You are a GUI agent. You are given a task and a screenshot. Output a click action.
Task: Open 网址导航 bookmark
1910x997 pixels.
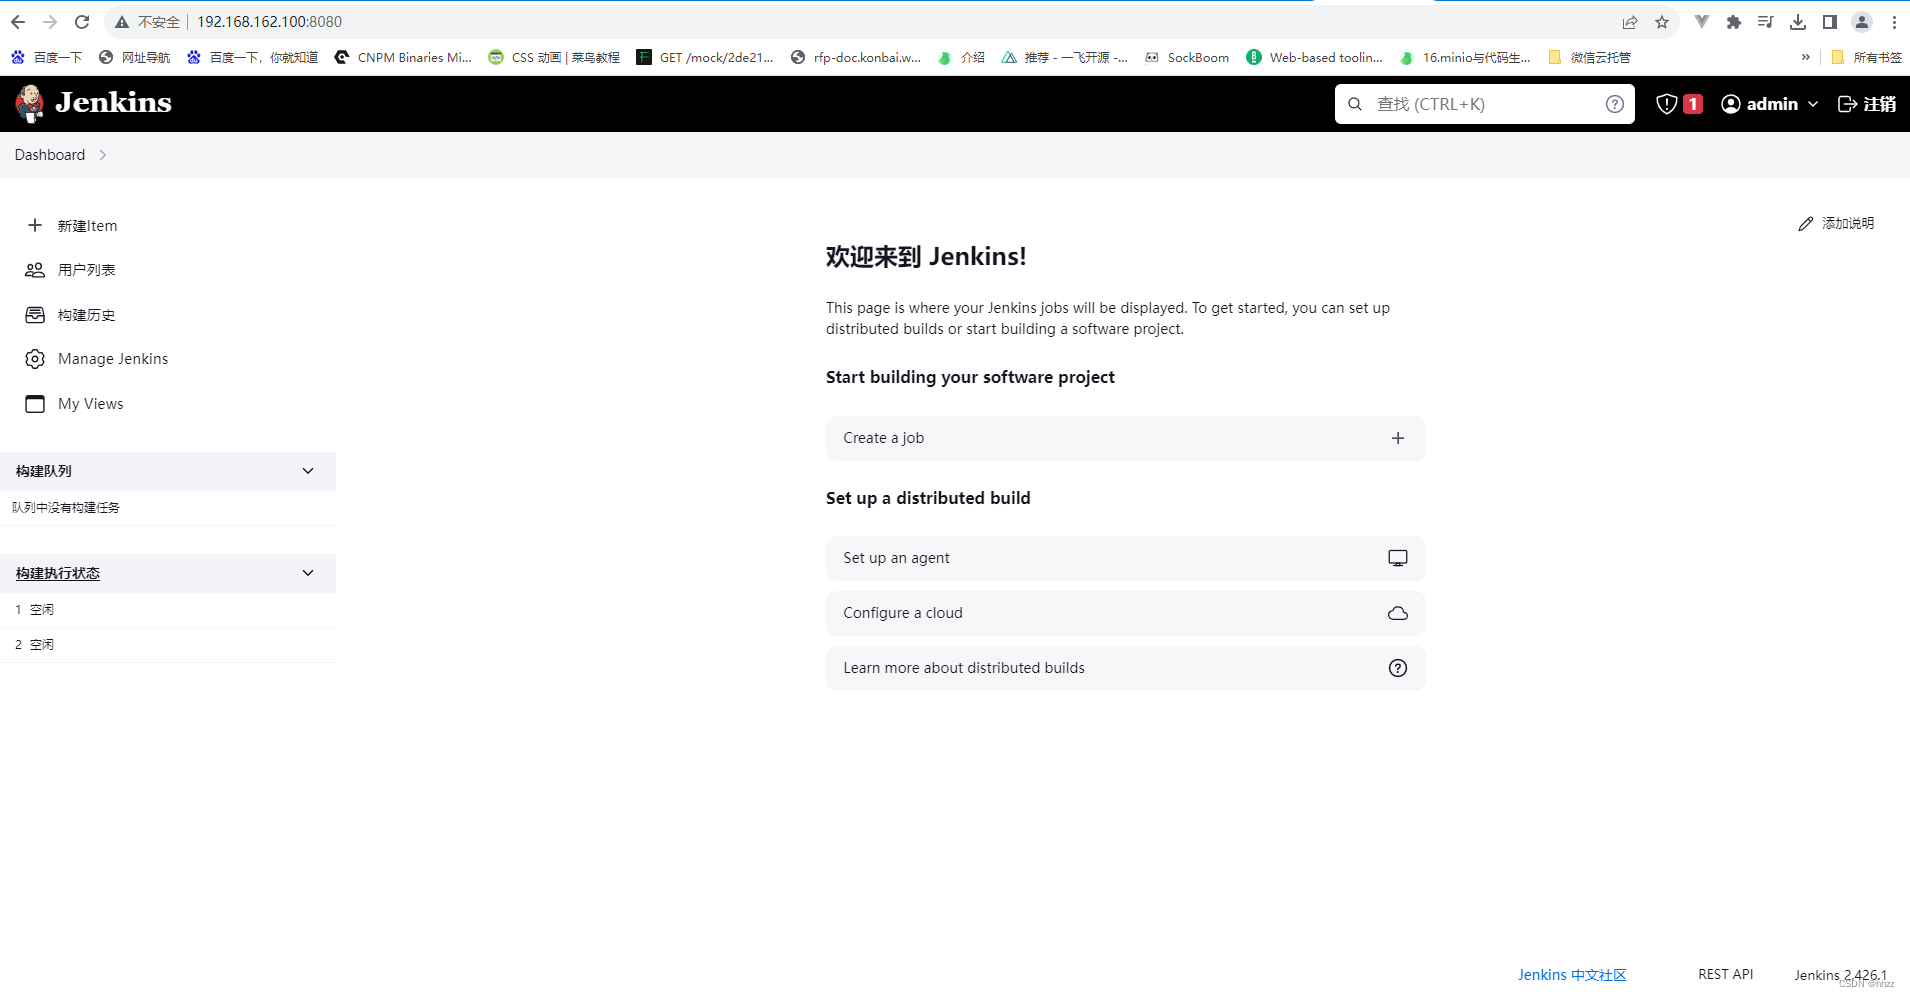click(x=135, y=57)
